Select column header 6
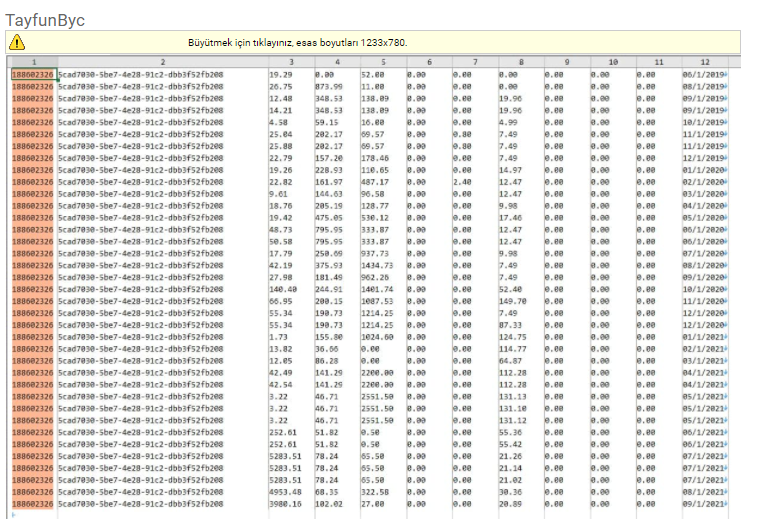762x526 pixels. pyautogui.click(x=429, y=62)
